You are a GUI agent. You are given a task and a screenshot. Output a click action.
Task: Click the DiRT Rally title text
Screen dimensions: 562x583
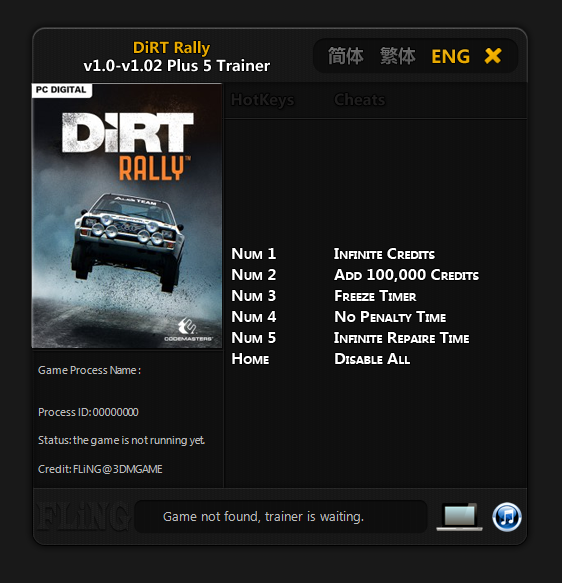[x=171, y=48]
